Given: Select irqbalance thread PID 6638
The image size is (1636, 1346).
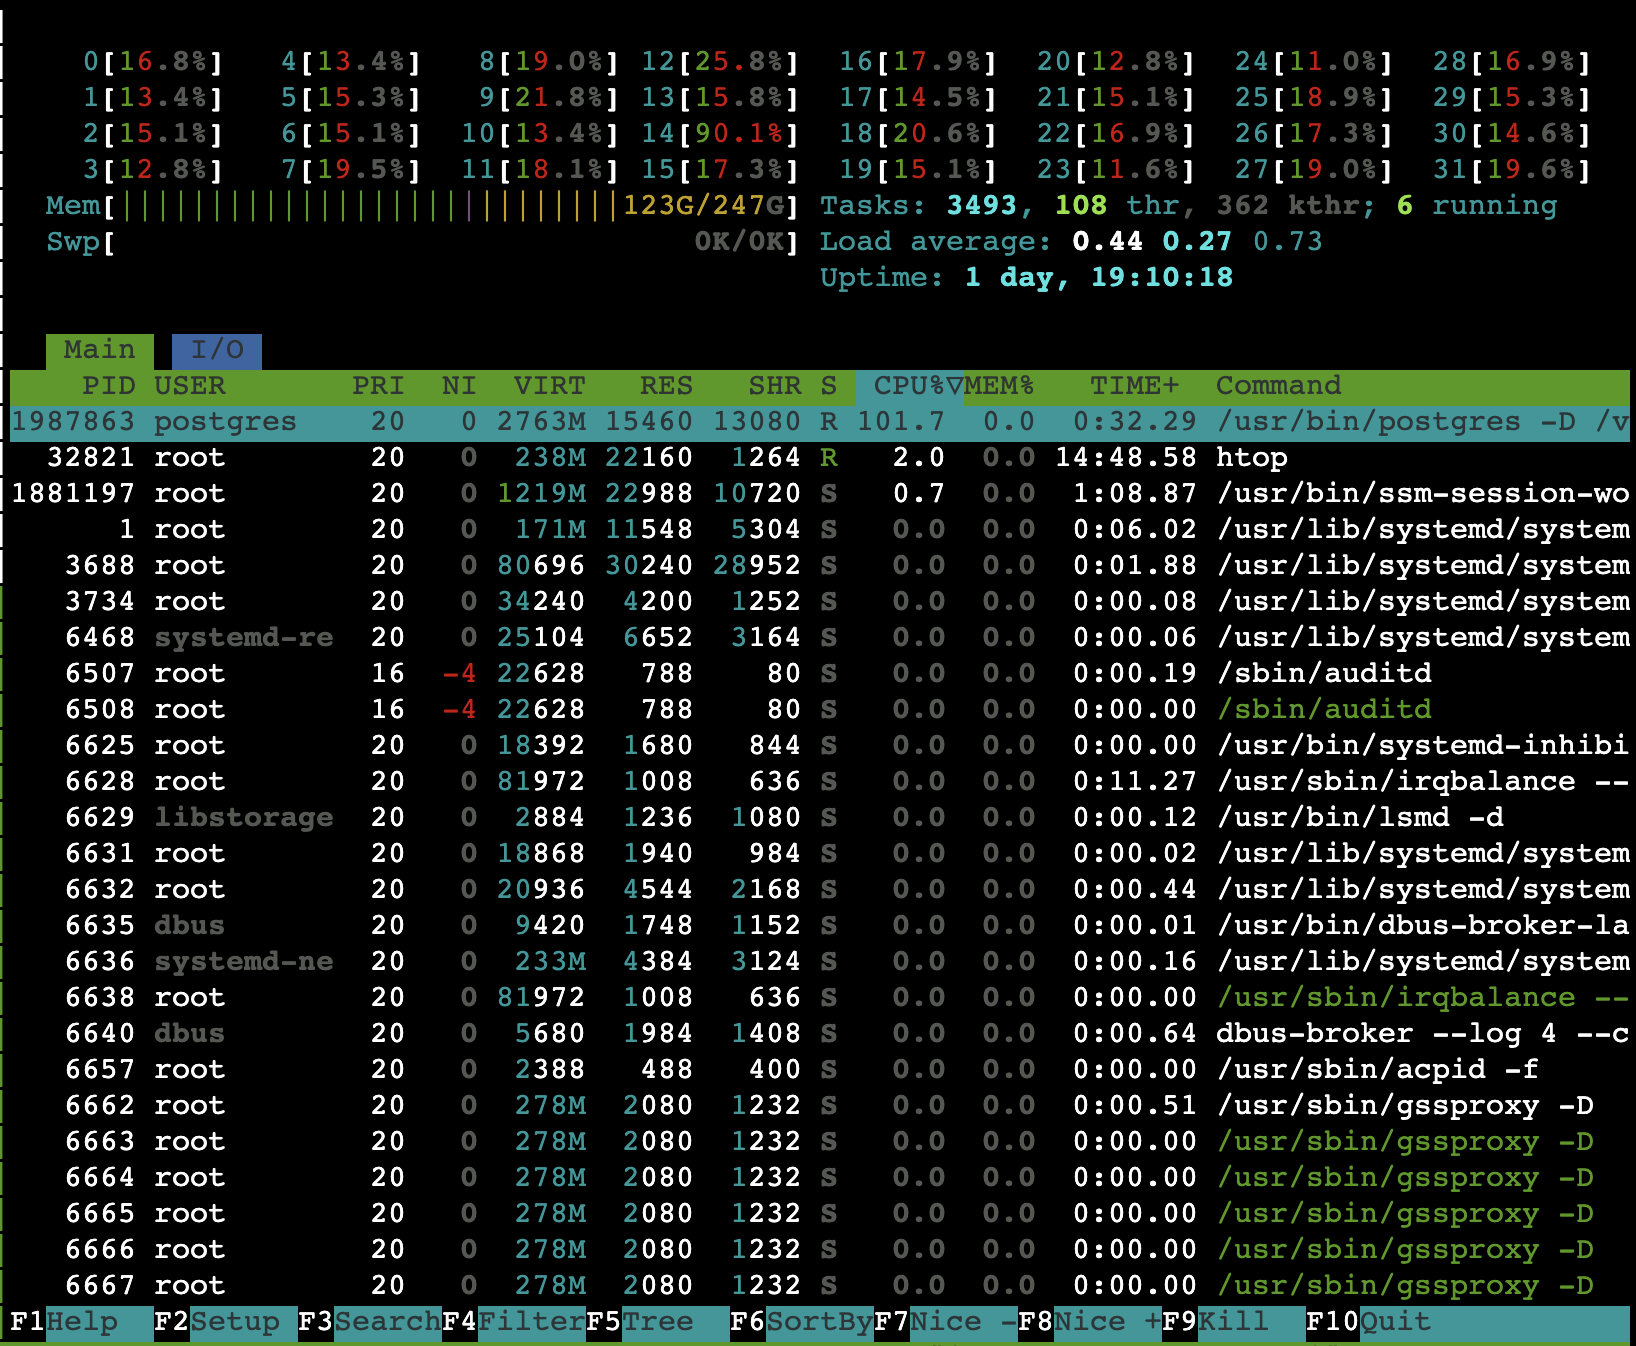Looking at the screenshot, I should (820, 998).
